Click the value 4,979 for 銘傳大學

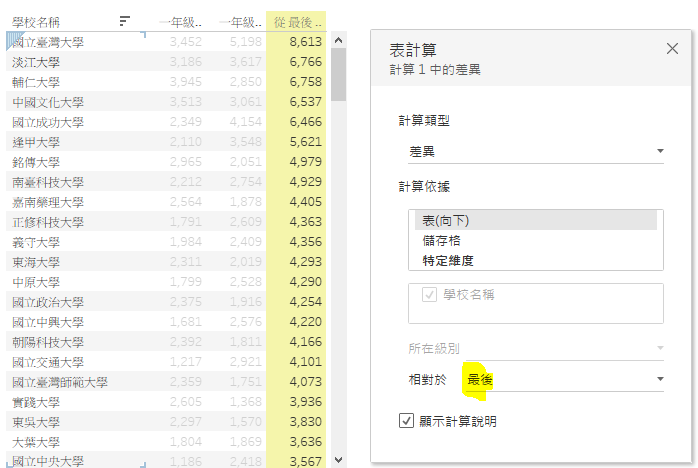305,162
